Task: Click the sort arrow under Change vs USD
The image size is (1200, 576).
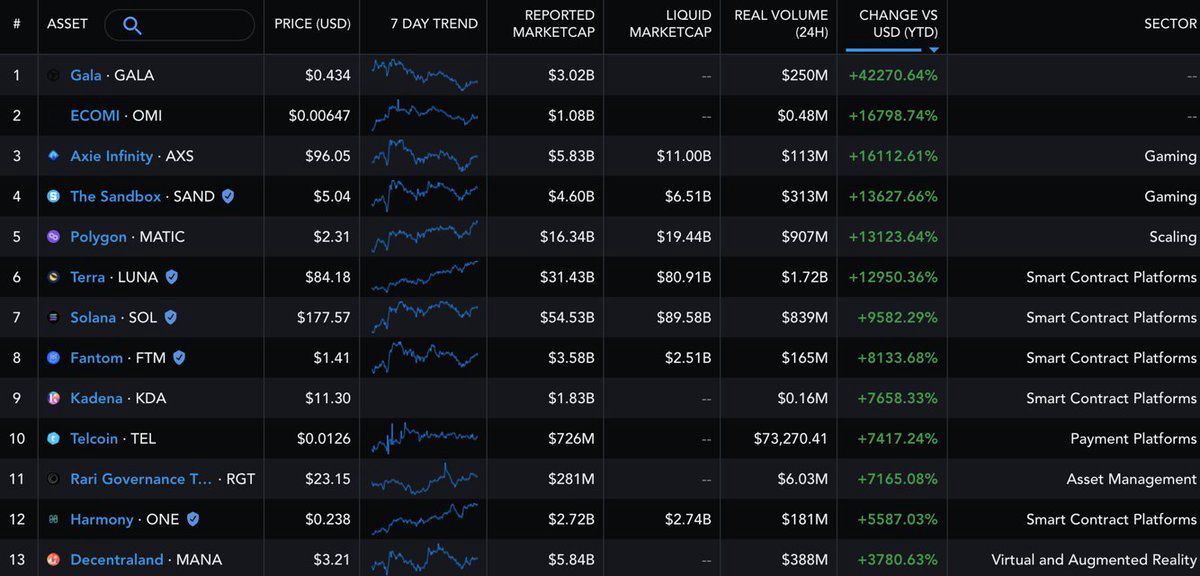Action: 933,49
